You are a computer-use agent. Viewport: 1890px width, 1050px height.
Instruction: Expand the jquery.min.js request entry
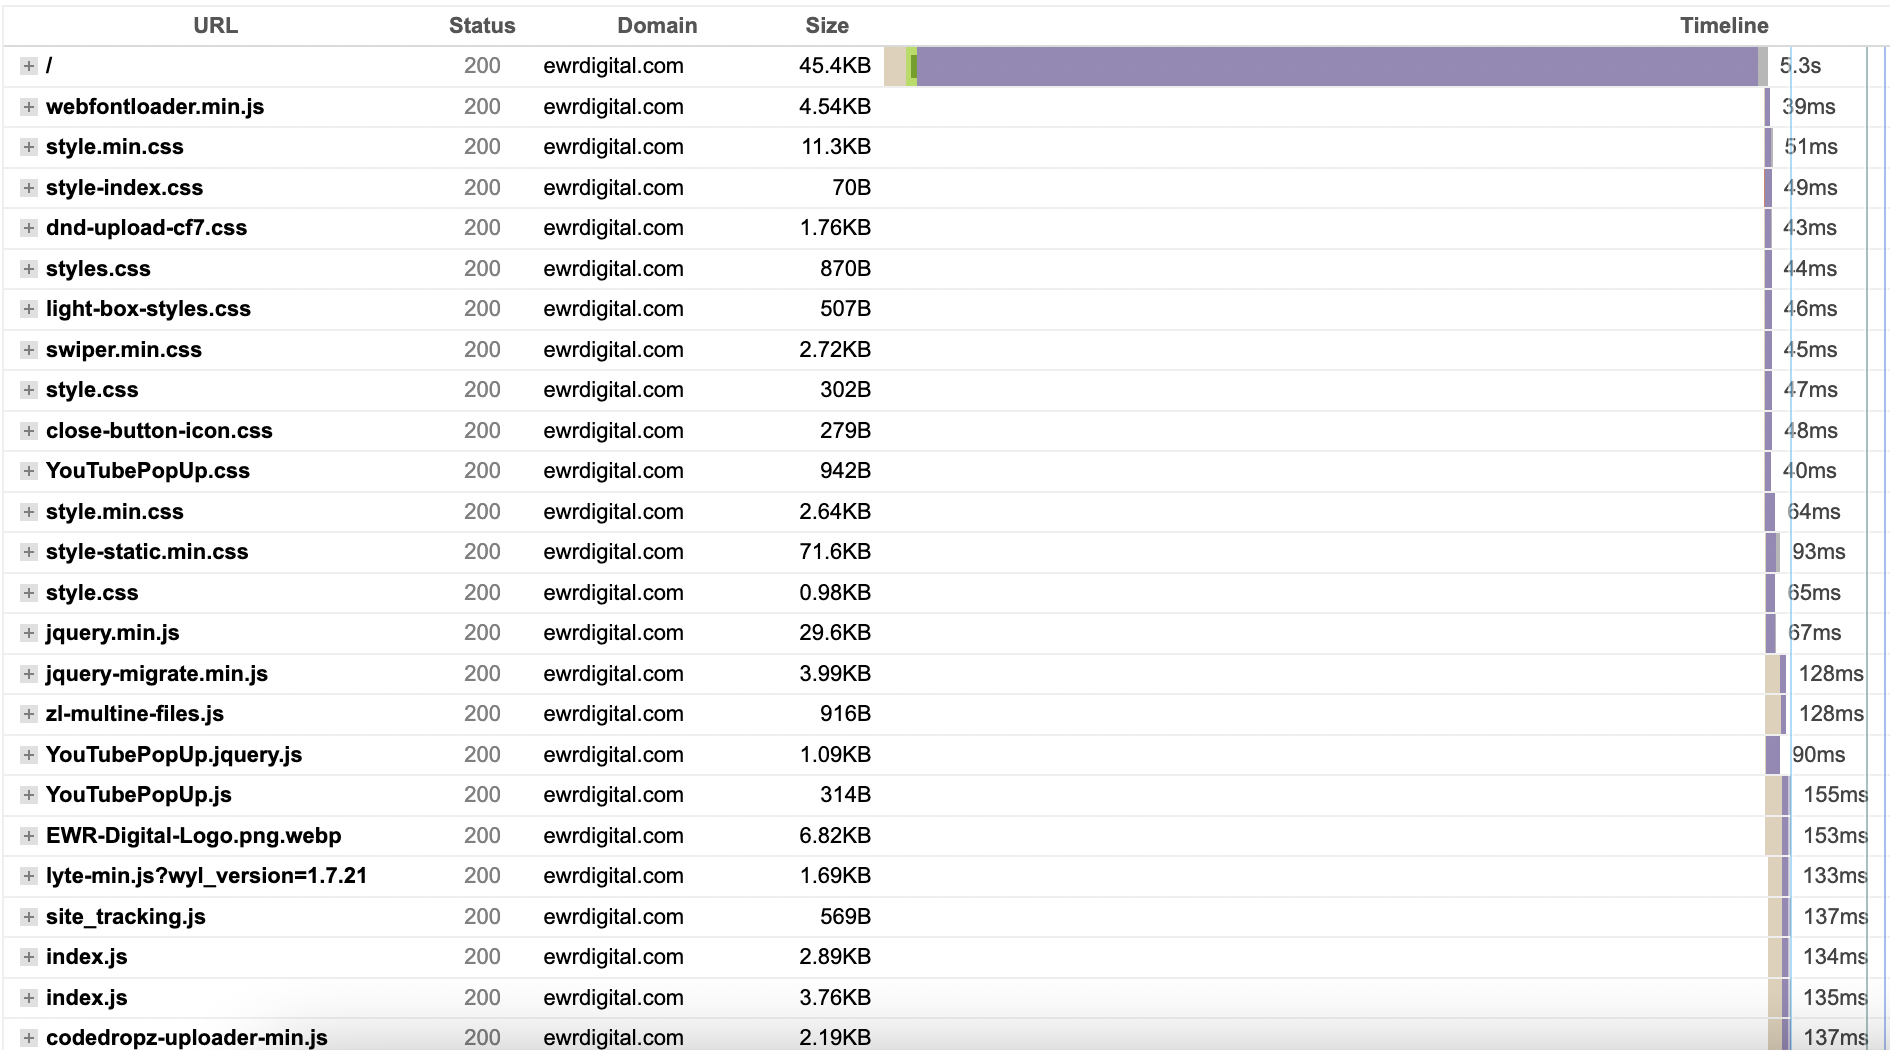[29, 633]
